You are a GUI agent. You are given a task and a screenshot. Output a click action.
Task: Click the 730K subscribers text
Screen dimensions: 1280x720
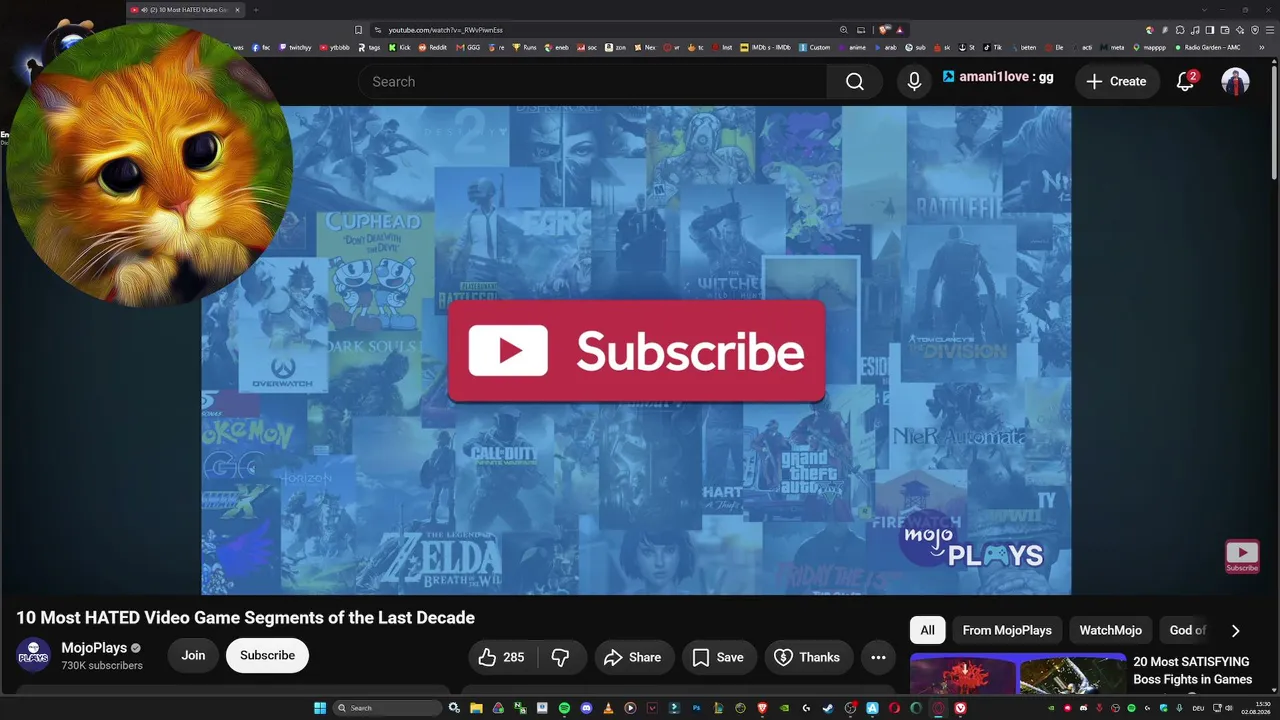102,666
